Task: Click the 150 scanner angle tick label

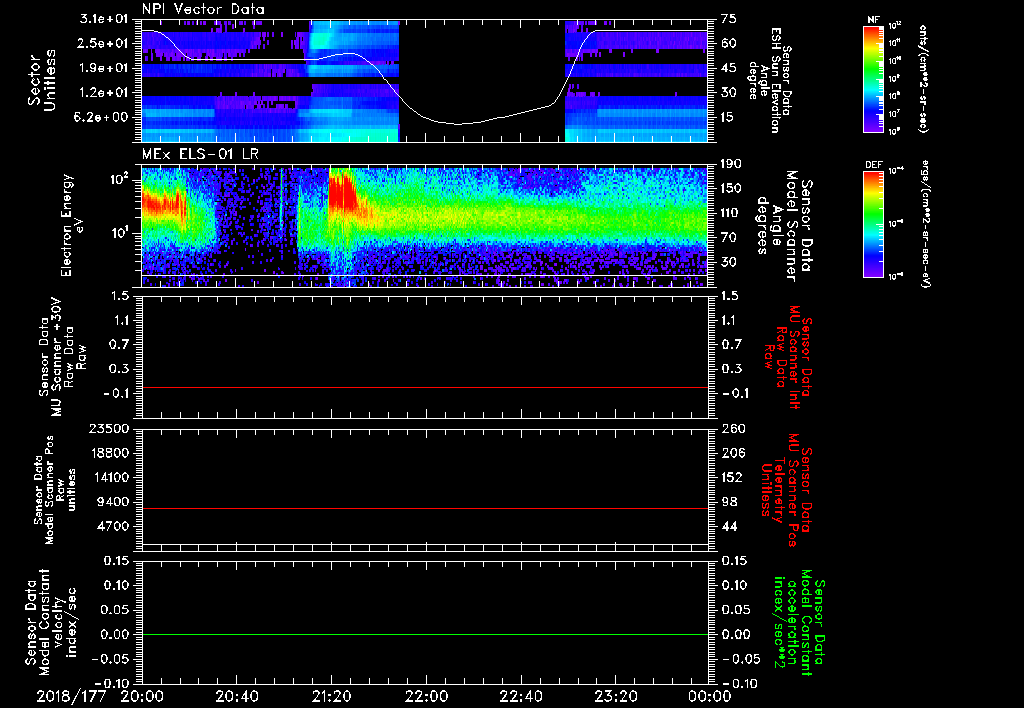Action: pyautogui.click(x=732, y=189)
